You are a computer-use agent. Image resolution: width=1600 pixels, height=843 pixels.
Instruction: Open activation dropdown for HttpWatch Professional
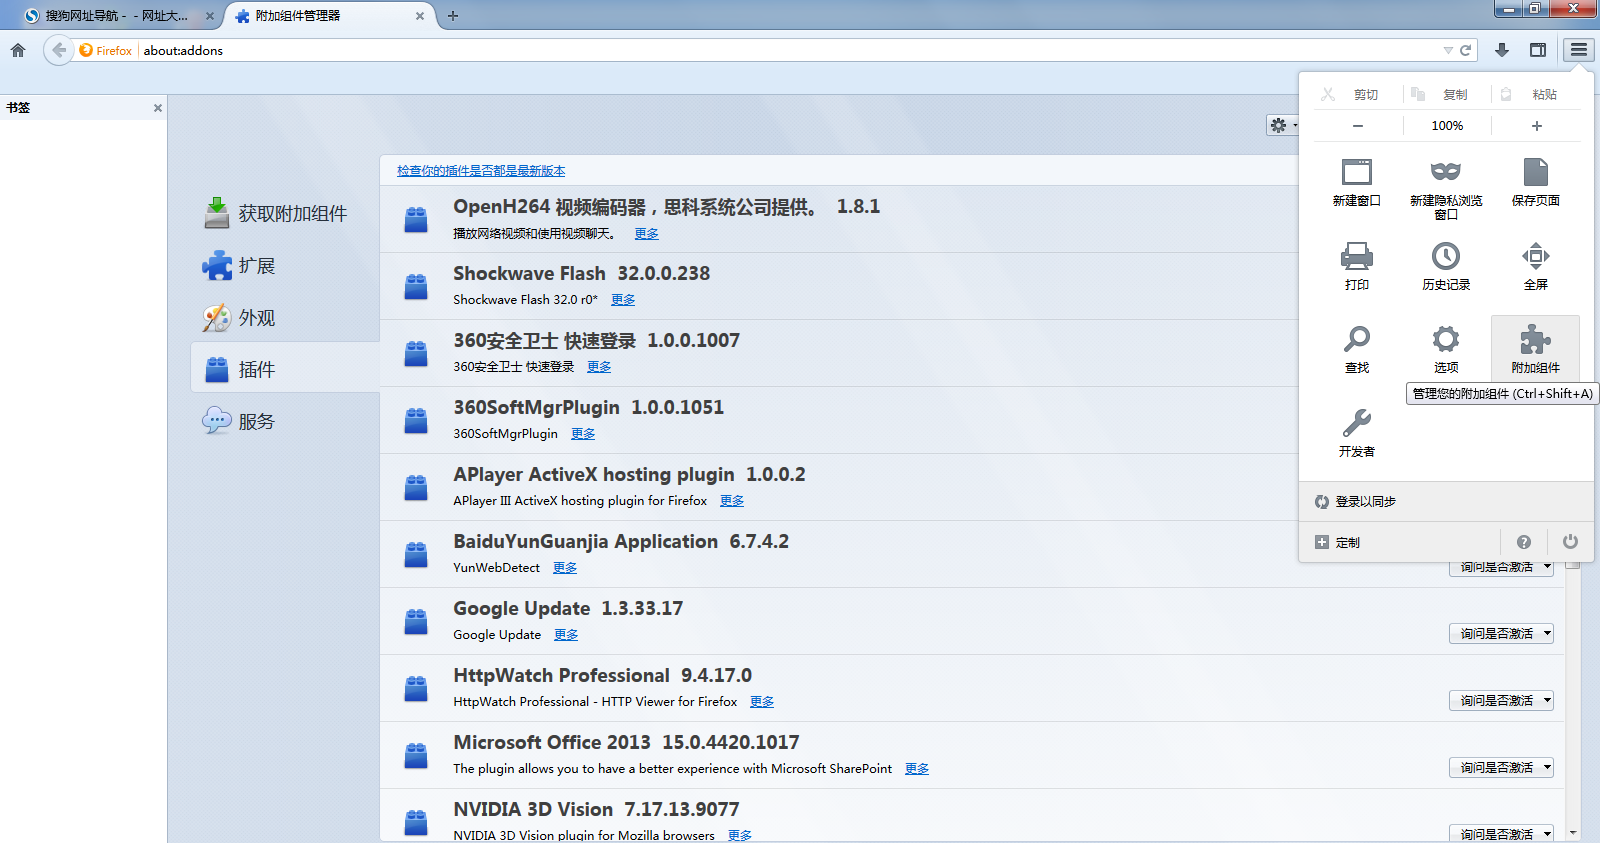click(1501, 700)
